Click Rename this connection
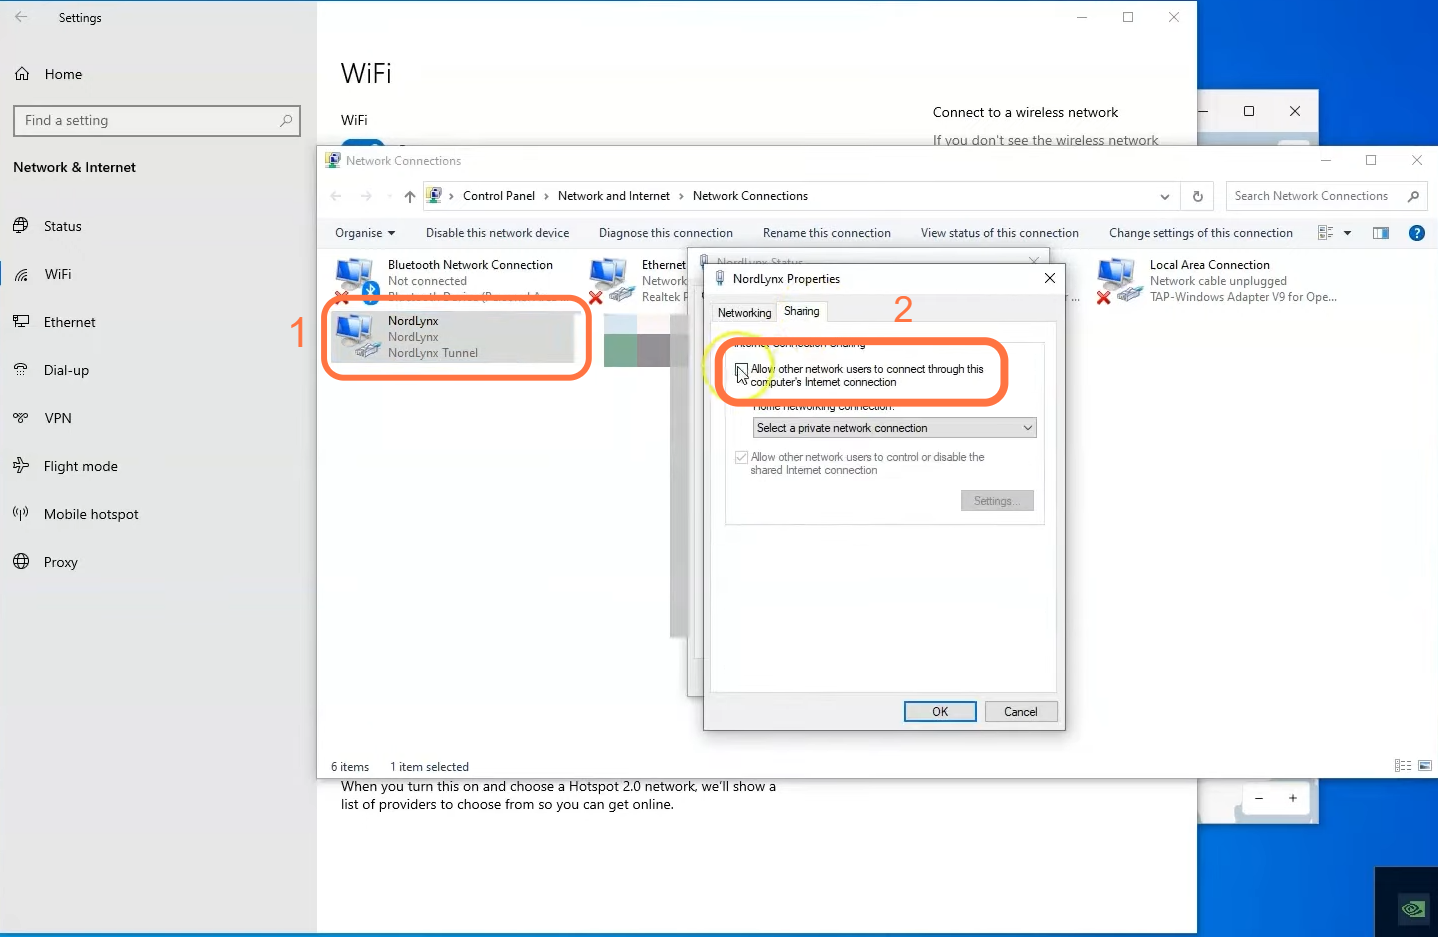This screenshot has height=937, width=1438. coord(827,233)
